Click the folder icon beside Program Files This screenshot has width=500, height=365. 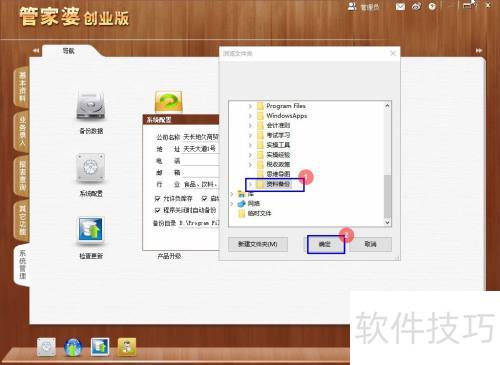[260, 106]
